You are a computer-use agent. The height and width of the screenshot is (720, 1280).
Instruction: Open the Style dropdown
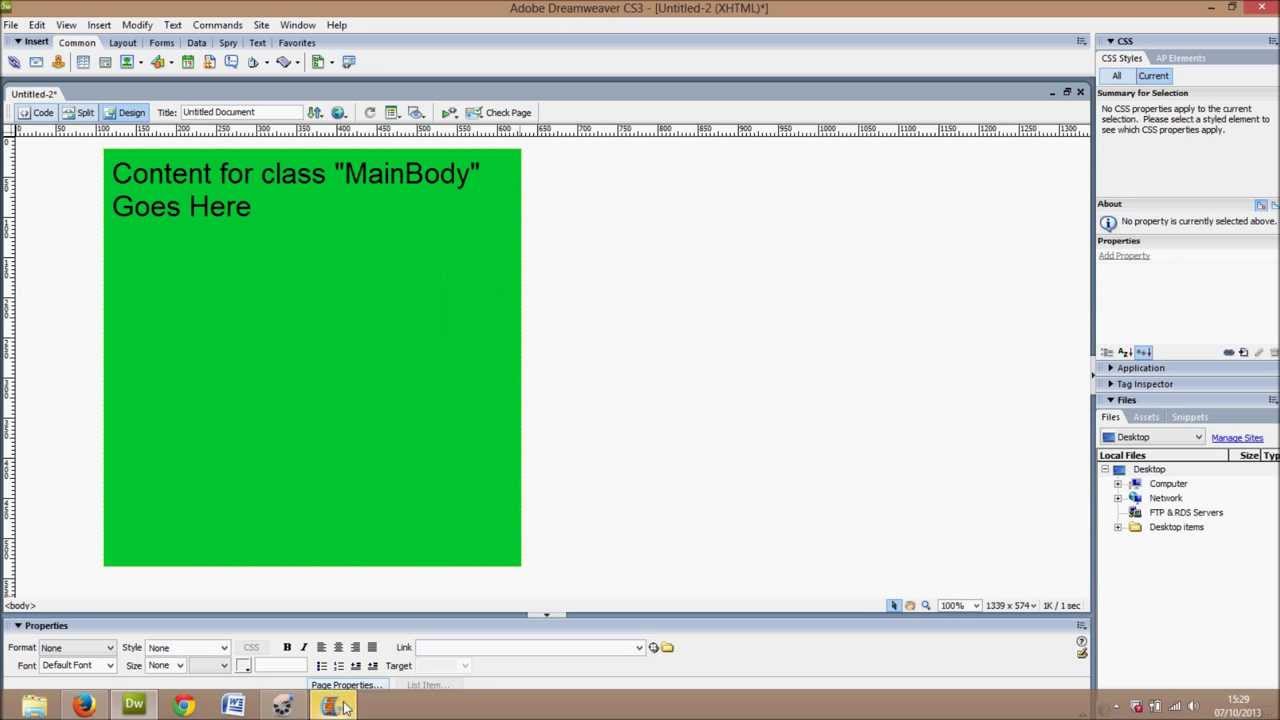click(x=188, y=648)
